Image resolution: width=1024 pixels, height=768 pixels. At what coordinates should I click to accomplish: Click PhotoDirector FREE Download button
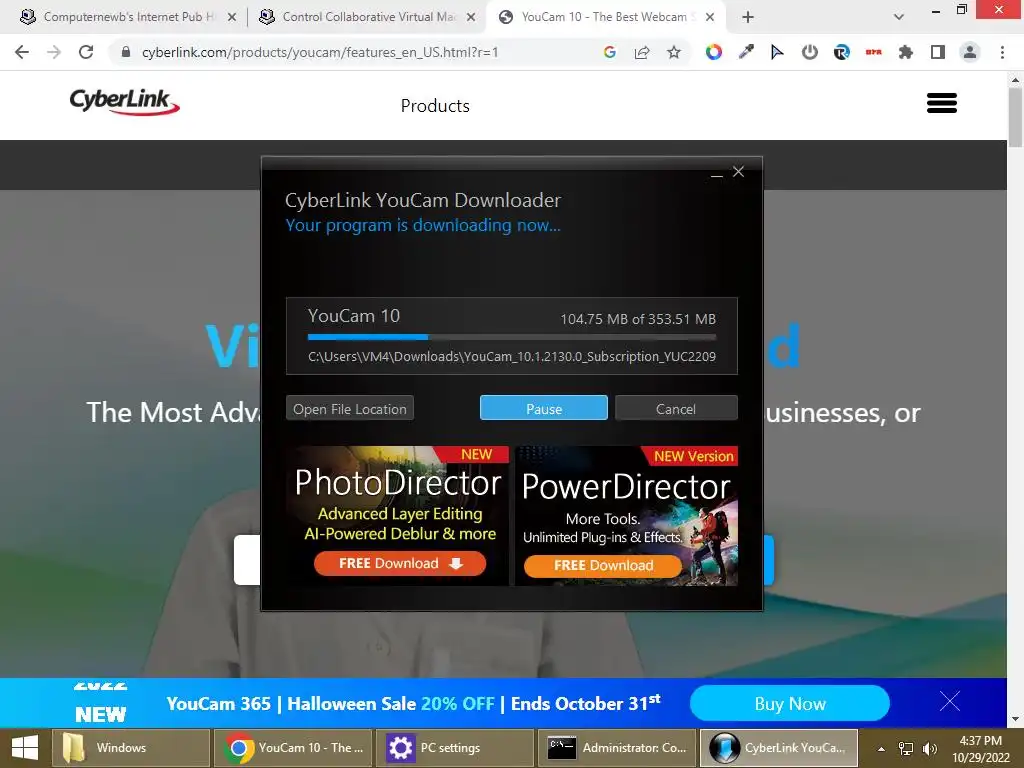[x=400, y=563]
